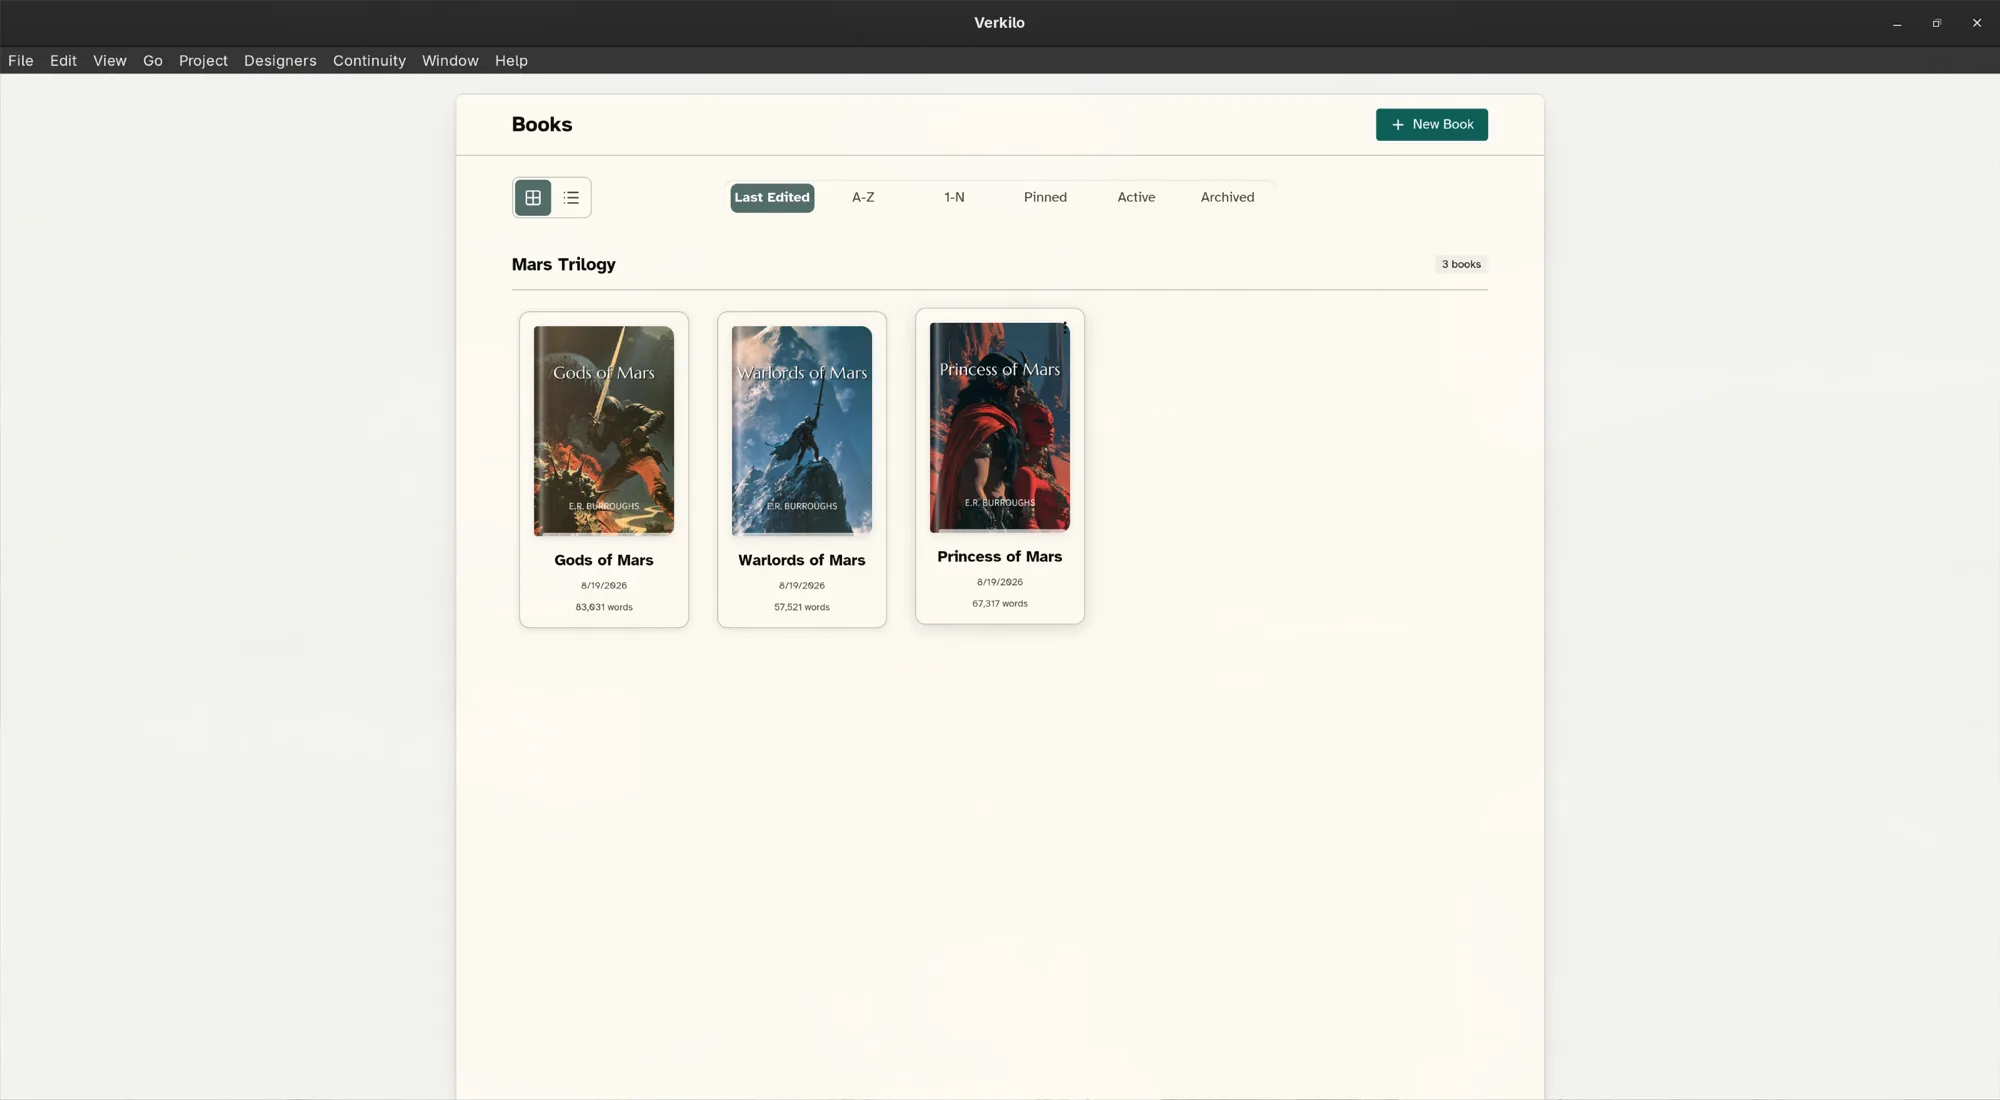Sort books by Last Edited

point(772,197)
